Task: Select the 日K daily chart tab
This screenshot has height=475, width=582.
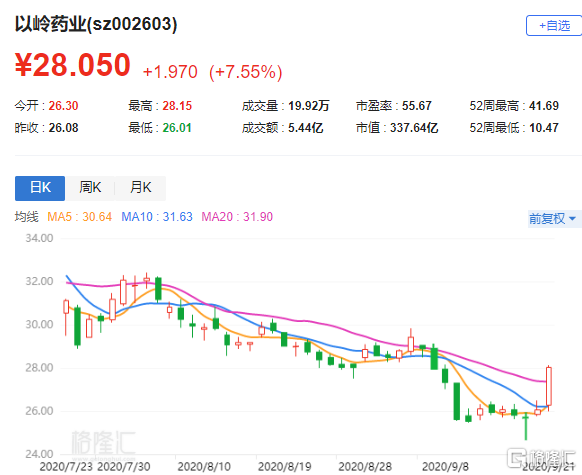Action: [x=40, y=188]
